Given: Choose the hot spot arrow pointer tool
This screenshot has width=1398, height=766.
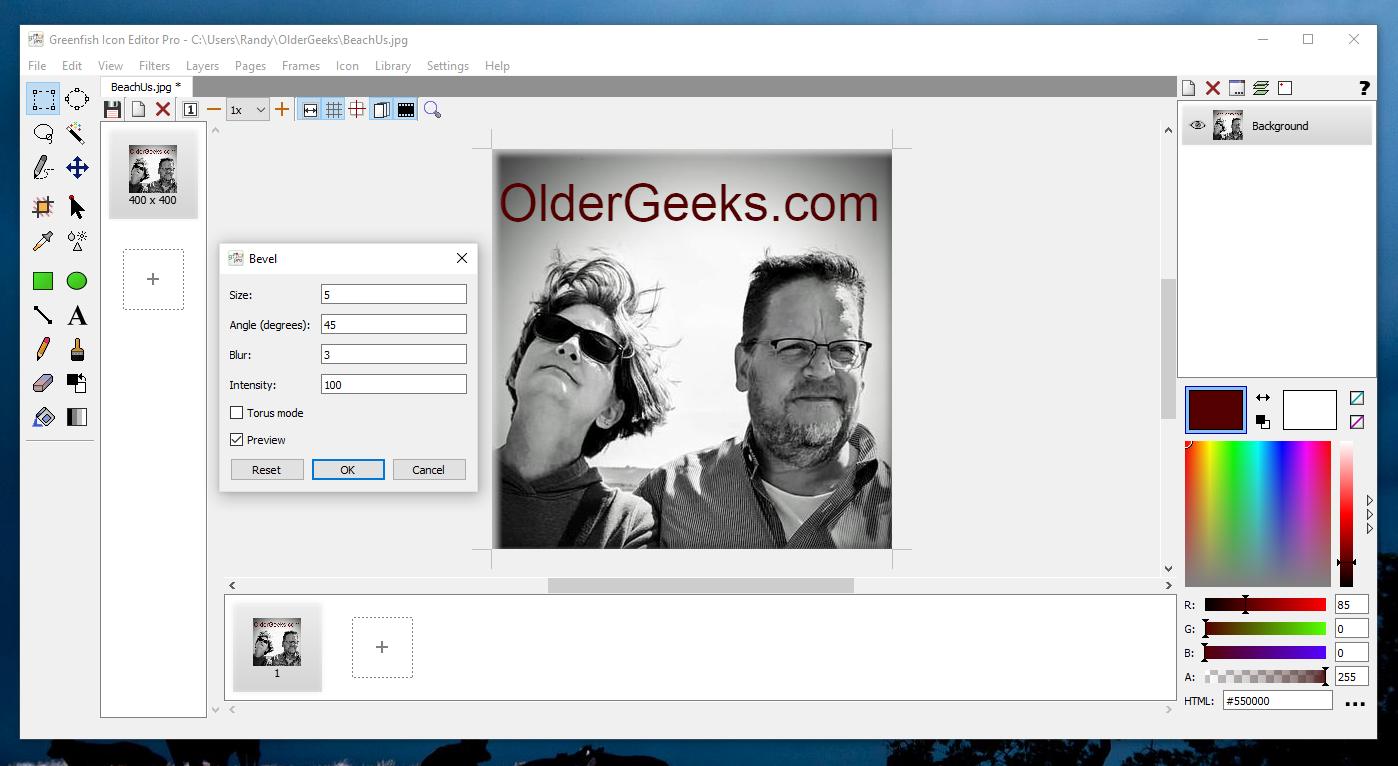Looking at the screenshot, I should coord(77,207).
